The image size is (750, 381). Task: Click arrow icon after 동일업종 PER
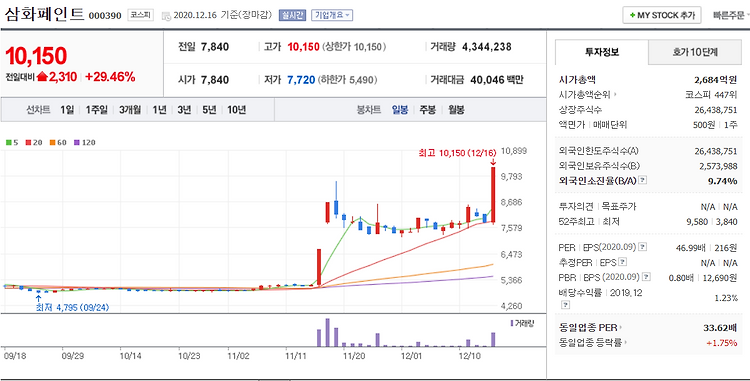[621, 328]
